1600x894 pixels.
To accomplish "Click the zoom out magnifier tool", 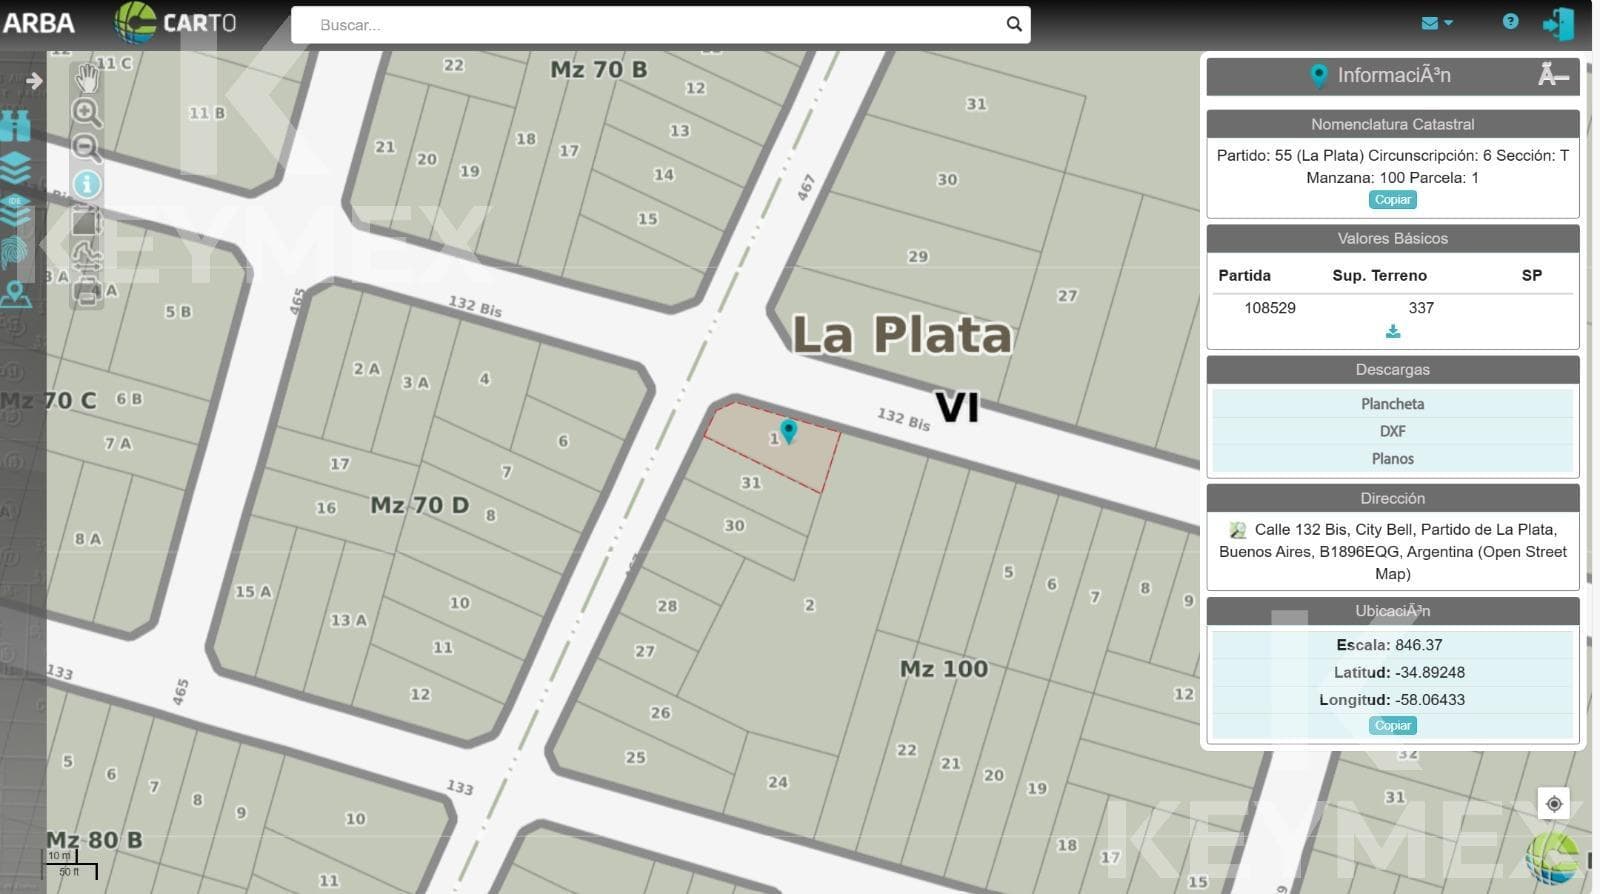I will pyautogui.click(x=87, y=148).
